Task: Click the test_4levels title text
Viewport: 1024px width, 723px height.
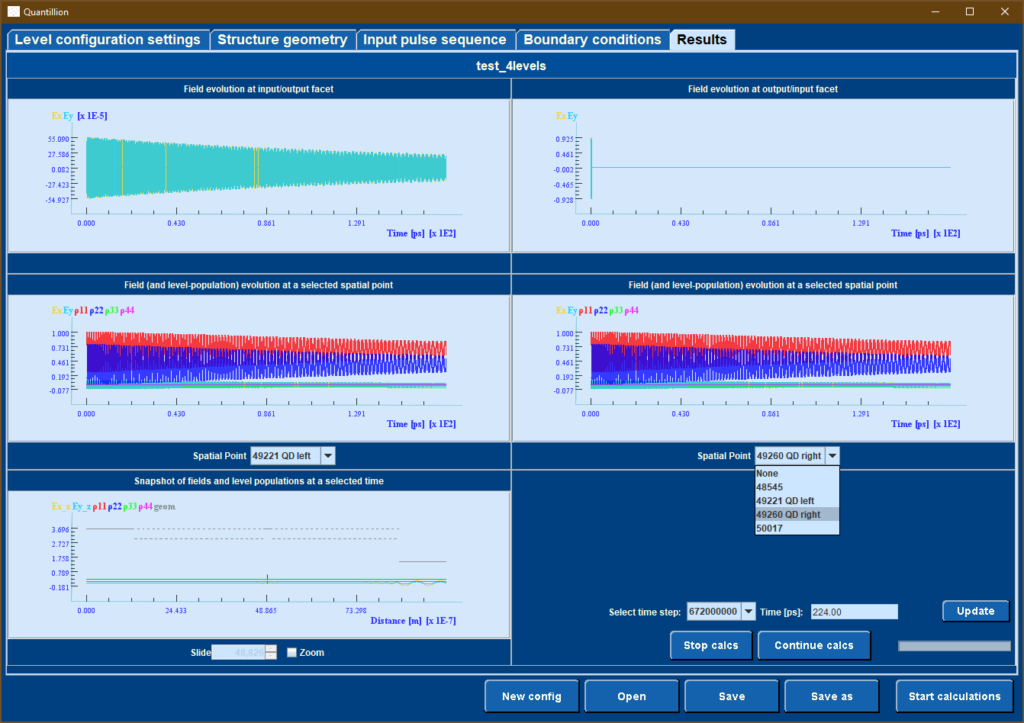Action: point(511,66)
